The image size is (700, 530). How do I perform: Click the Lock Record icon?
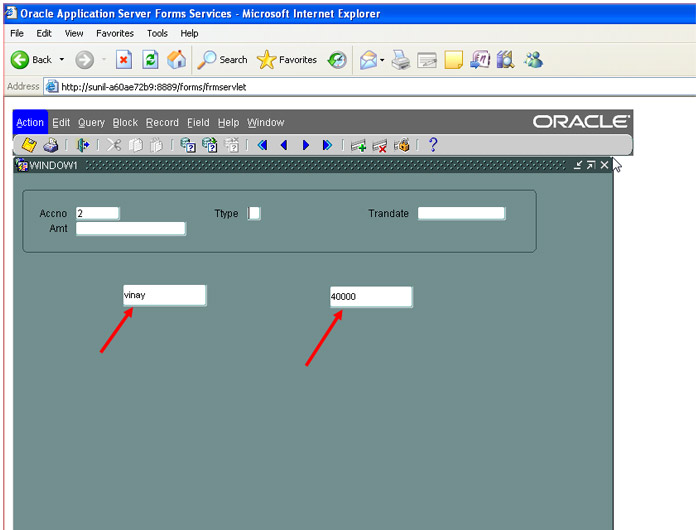[401, 145]
